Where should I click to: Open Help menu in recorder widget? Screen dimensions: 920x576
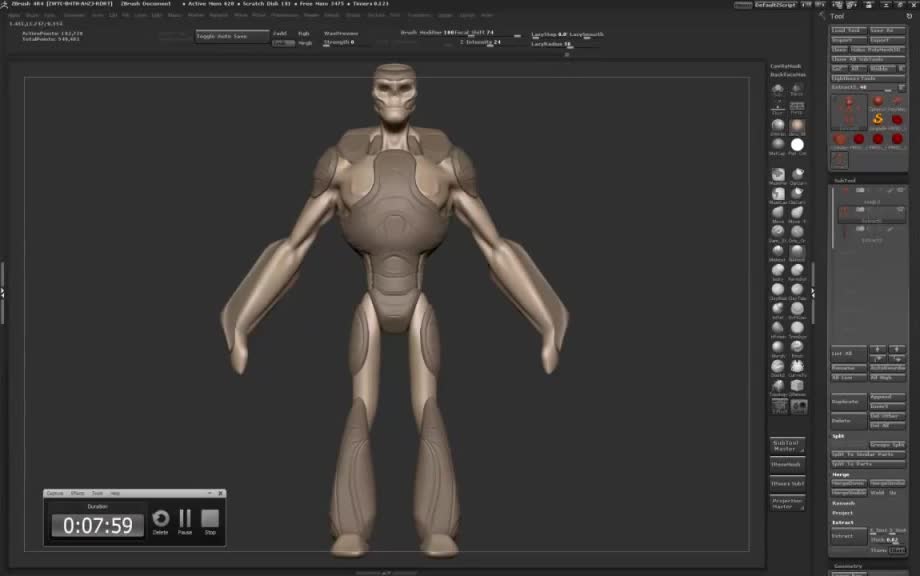click(115, 493)
